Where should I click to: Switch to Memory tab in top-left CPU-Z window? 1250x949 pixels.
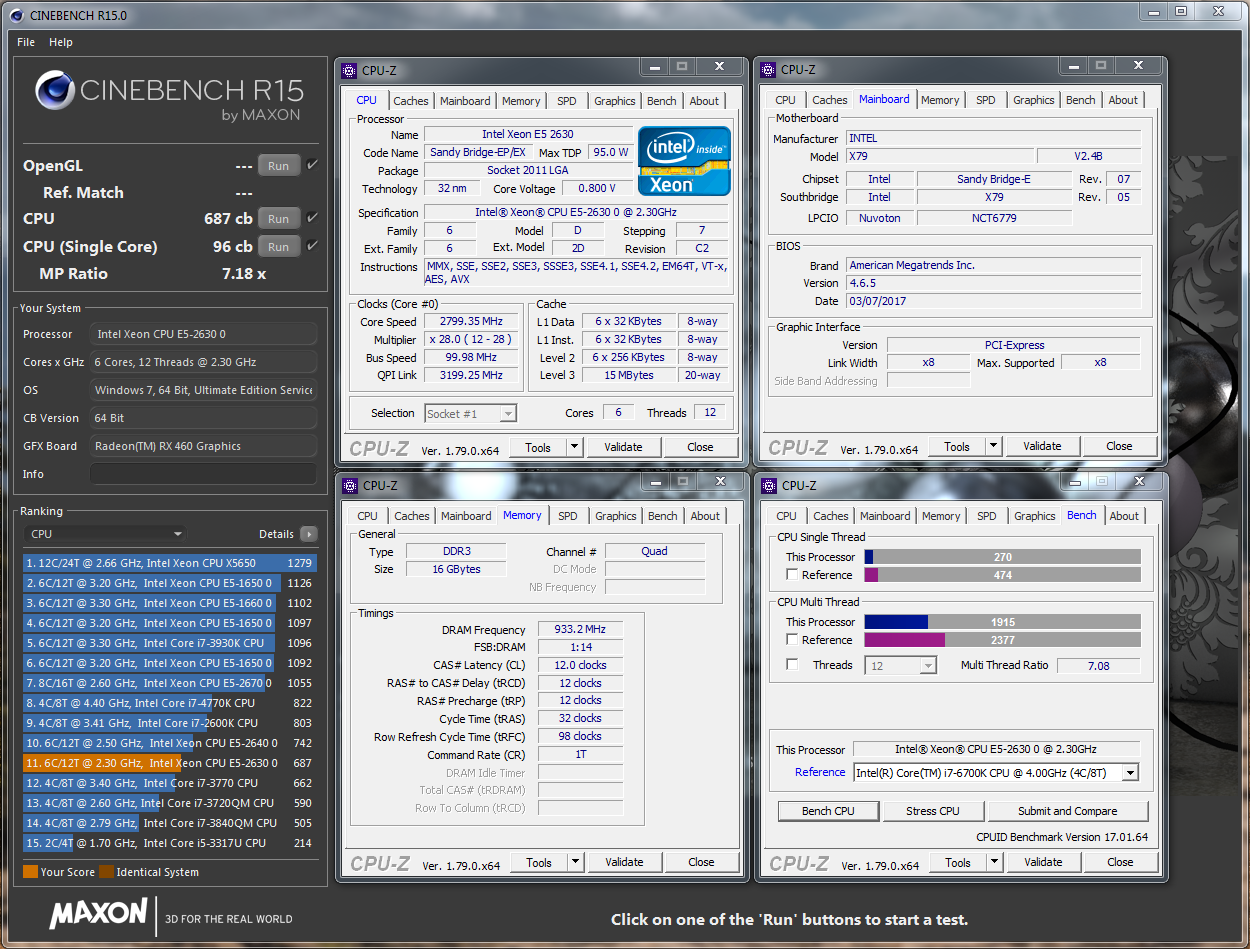point(521,101)
